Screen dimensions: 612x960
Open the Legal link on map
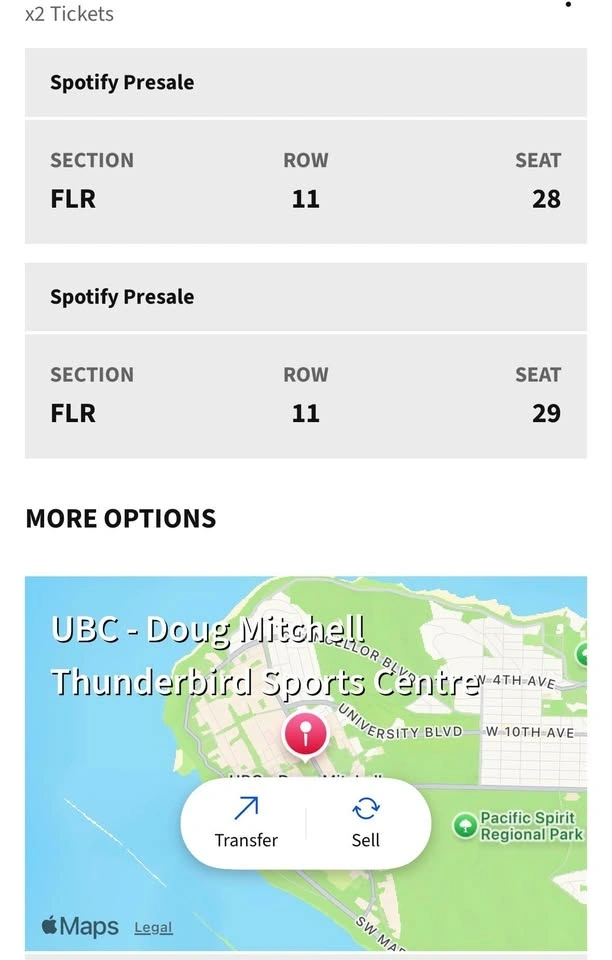point(153,927)
